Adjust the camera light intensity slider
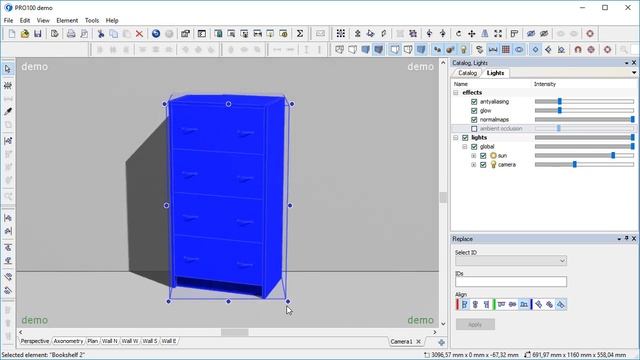 coord(574,164)
